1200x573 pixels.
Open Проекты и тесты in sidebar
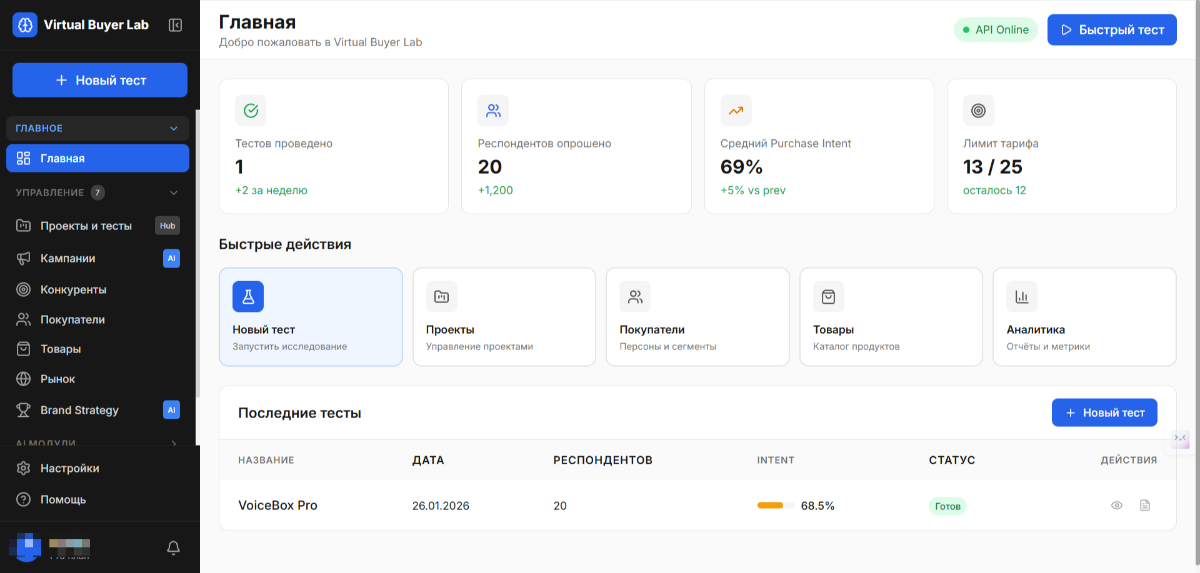(97, 226)
